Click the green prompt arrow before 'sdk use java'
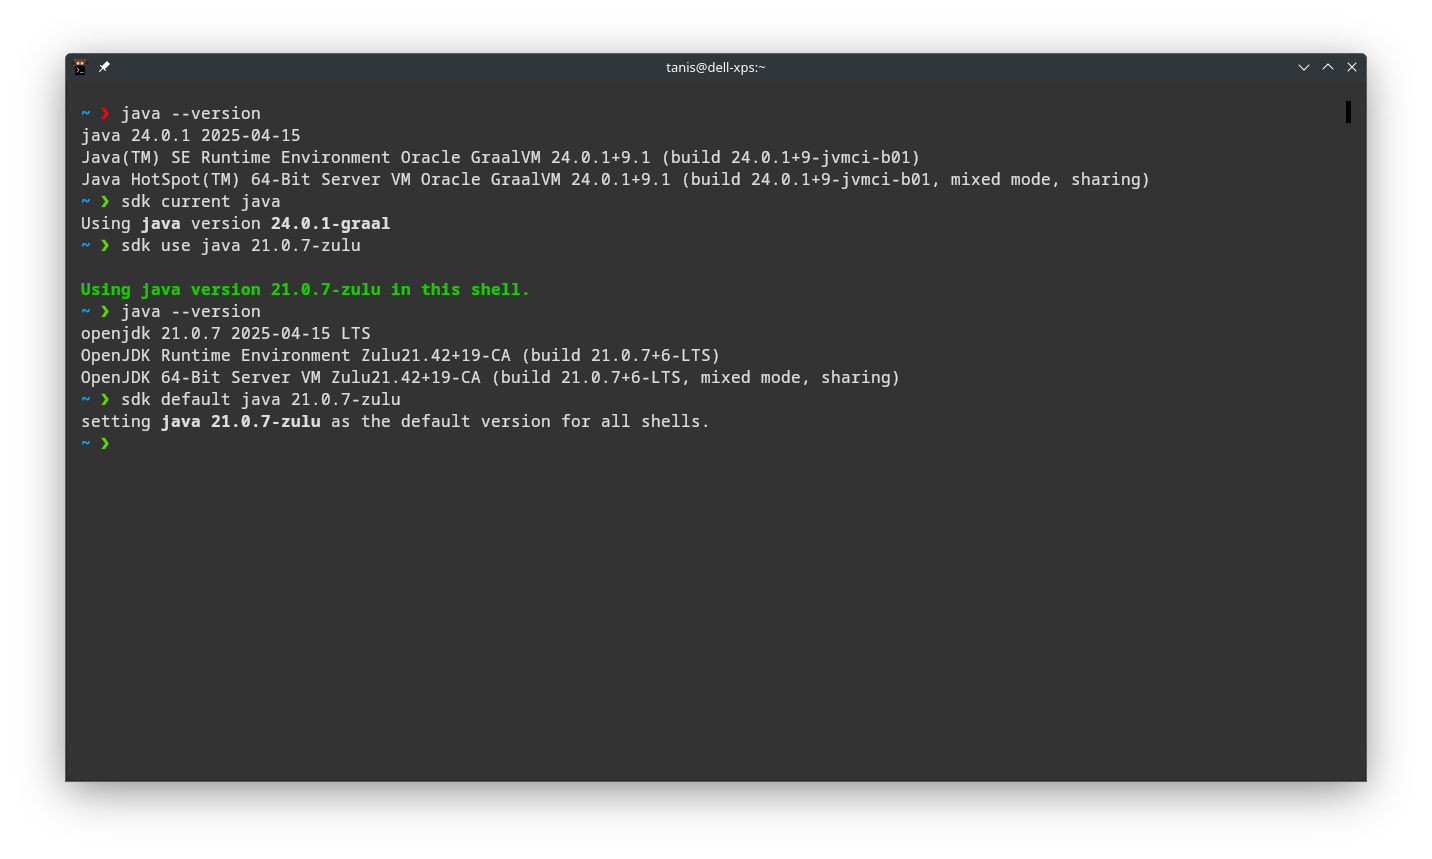 coord(105,246)
